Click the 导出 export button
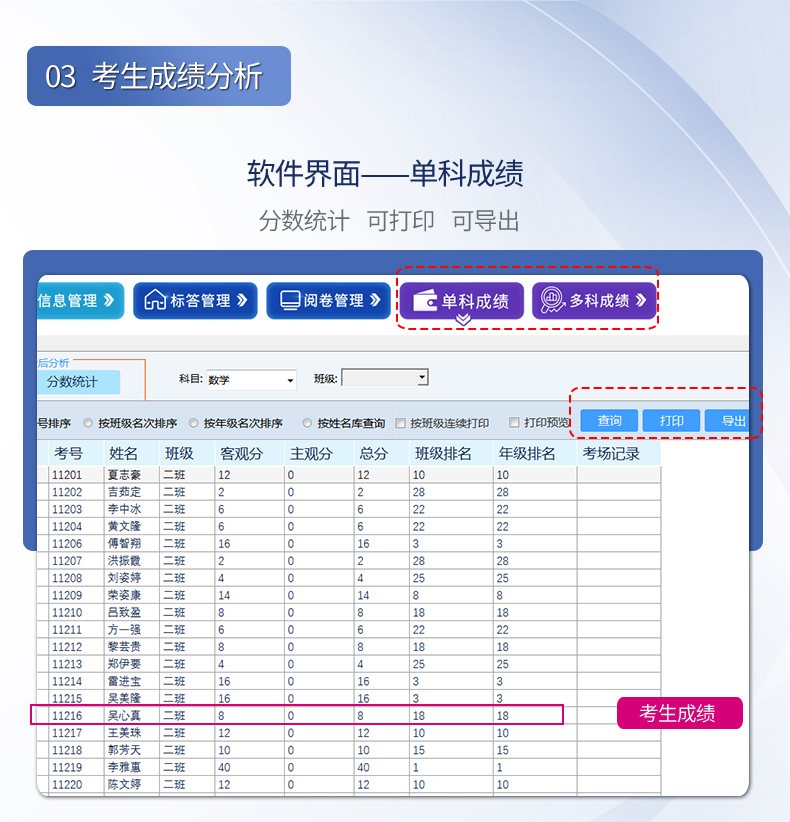The height and width of the screenshot is (822, 790). 733,421
